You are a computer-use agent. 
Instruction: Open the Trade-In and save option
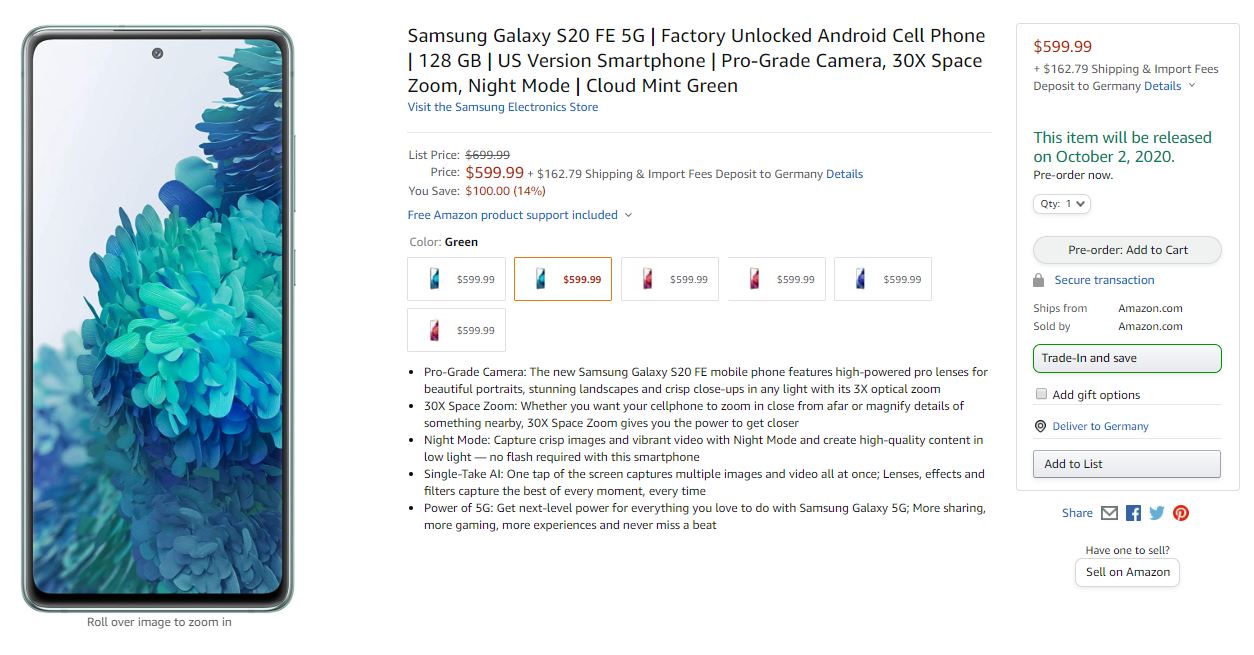tap(1127, 358)
